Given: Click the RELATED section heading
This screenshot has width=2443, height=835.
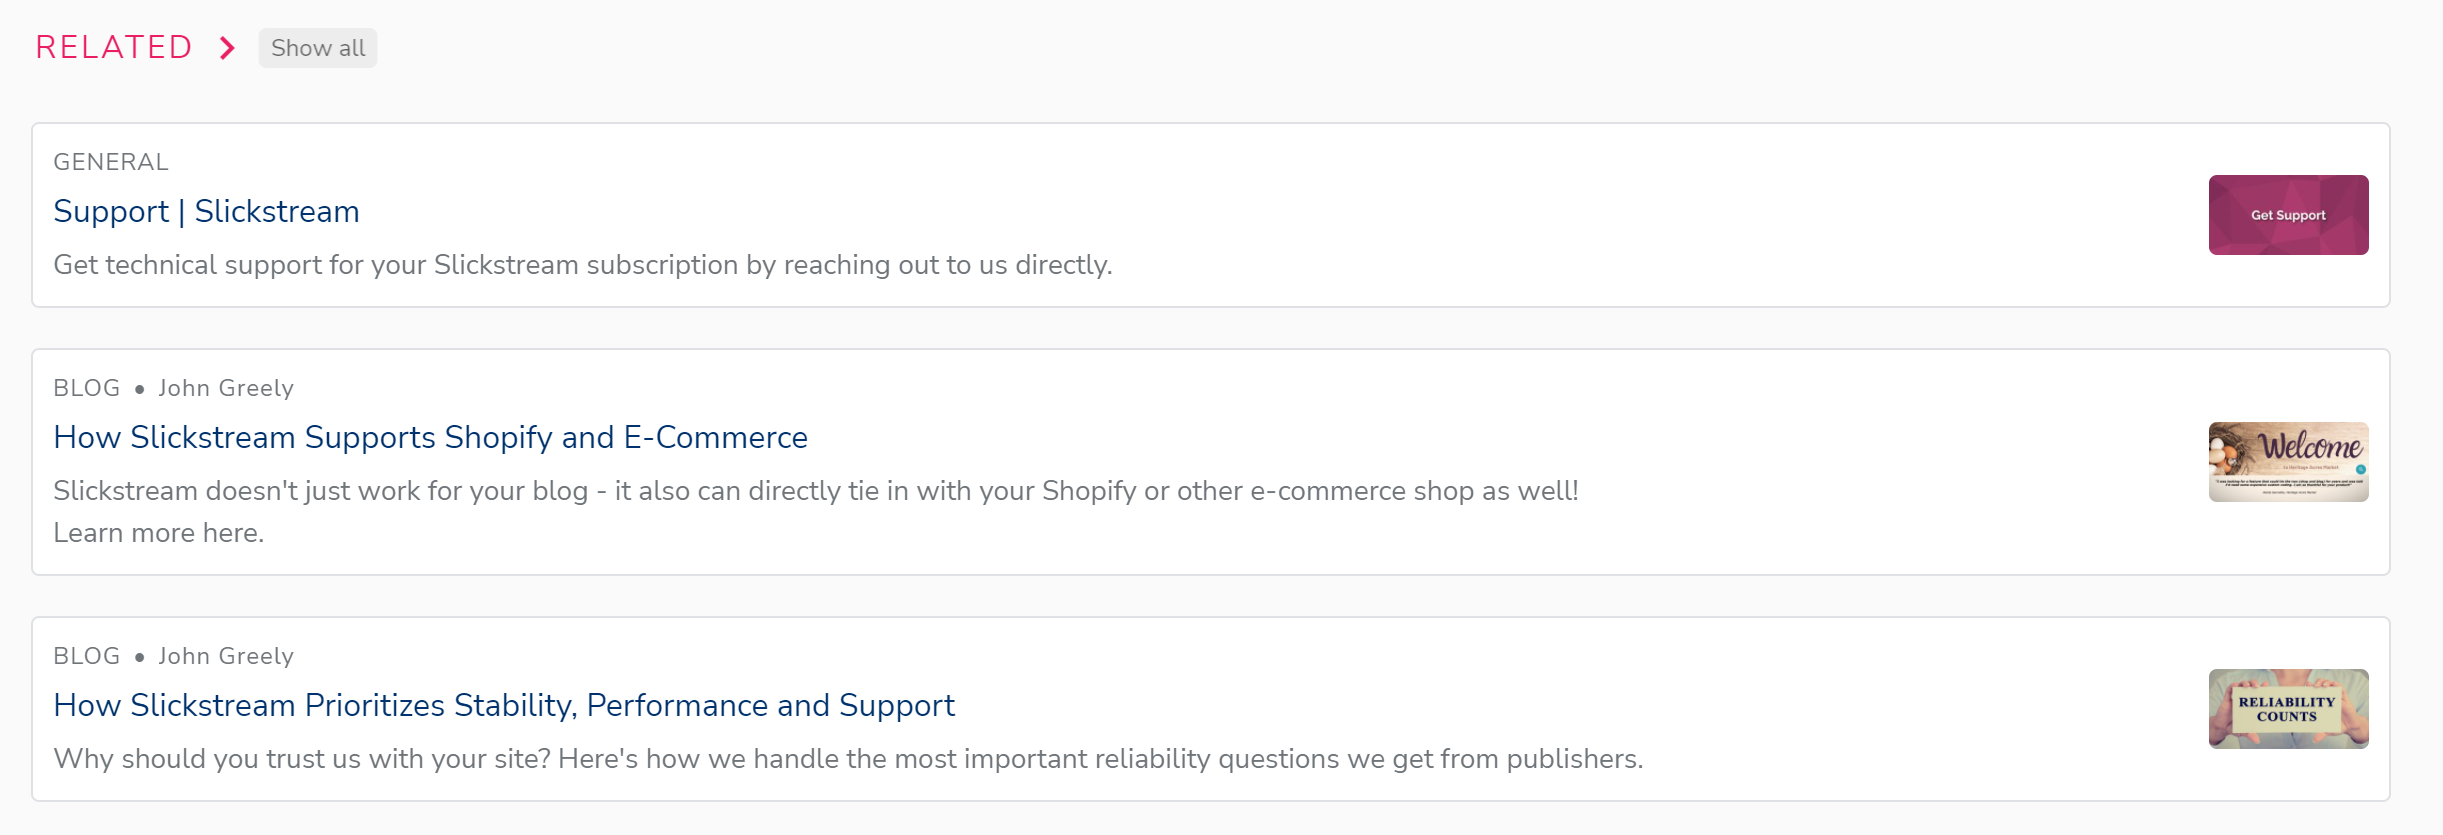Looking at the screenshot, I should (x=114, y=47).
